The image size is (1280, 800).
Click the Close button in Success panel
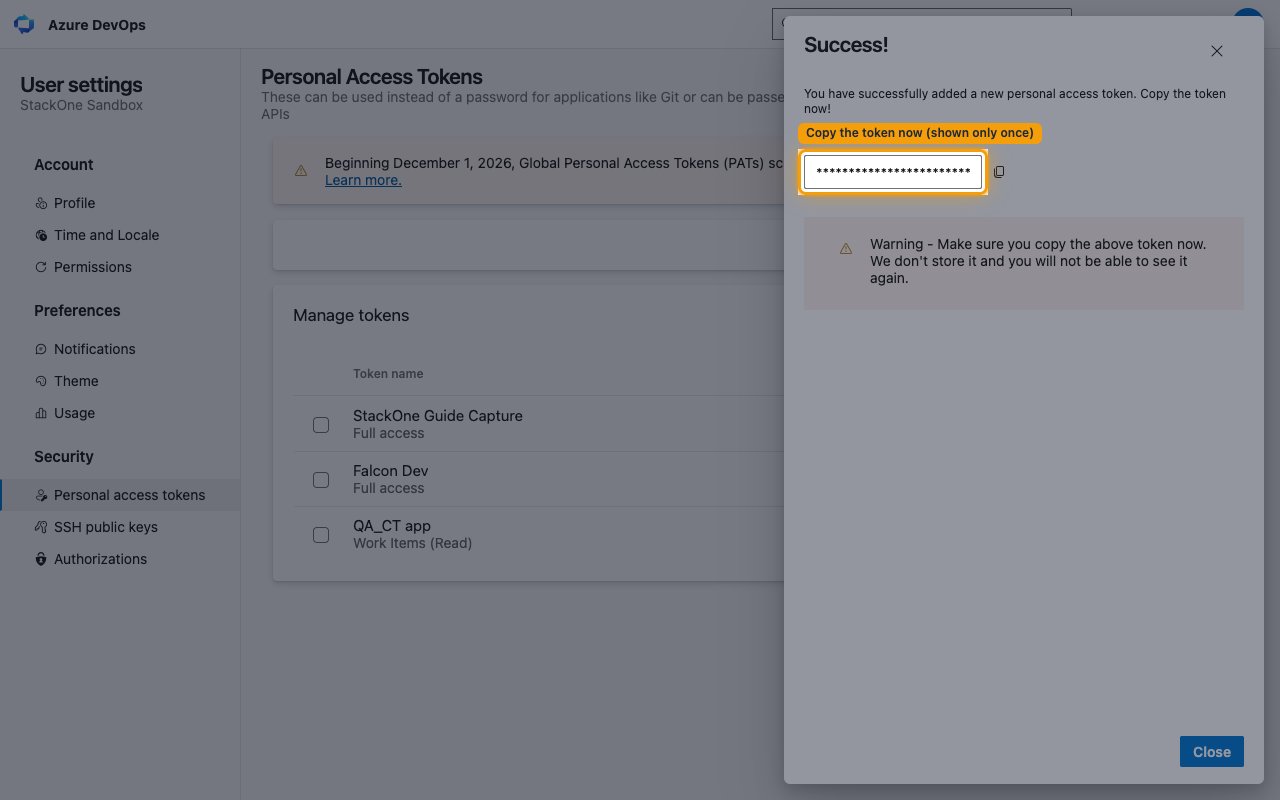click(x=1212, y=752)
